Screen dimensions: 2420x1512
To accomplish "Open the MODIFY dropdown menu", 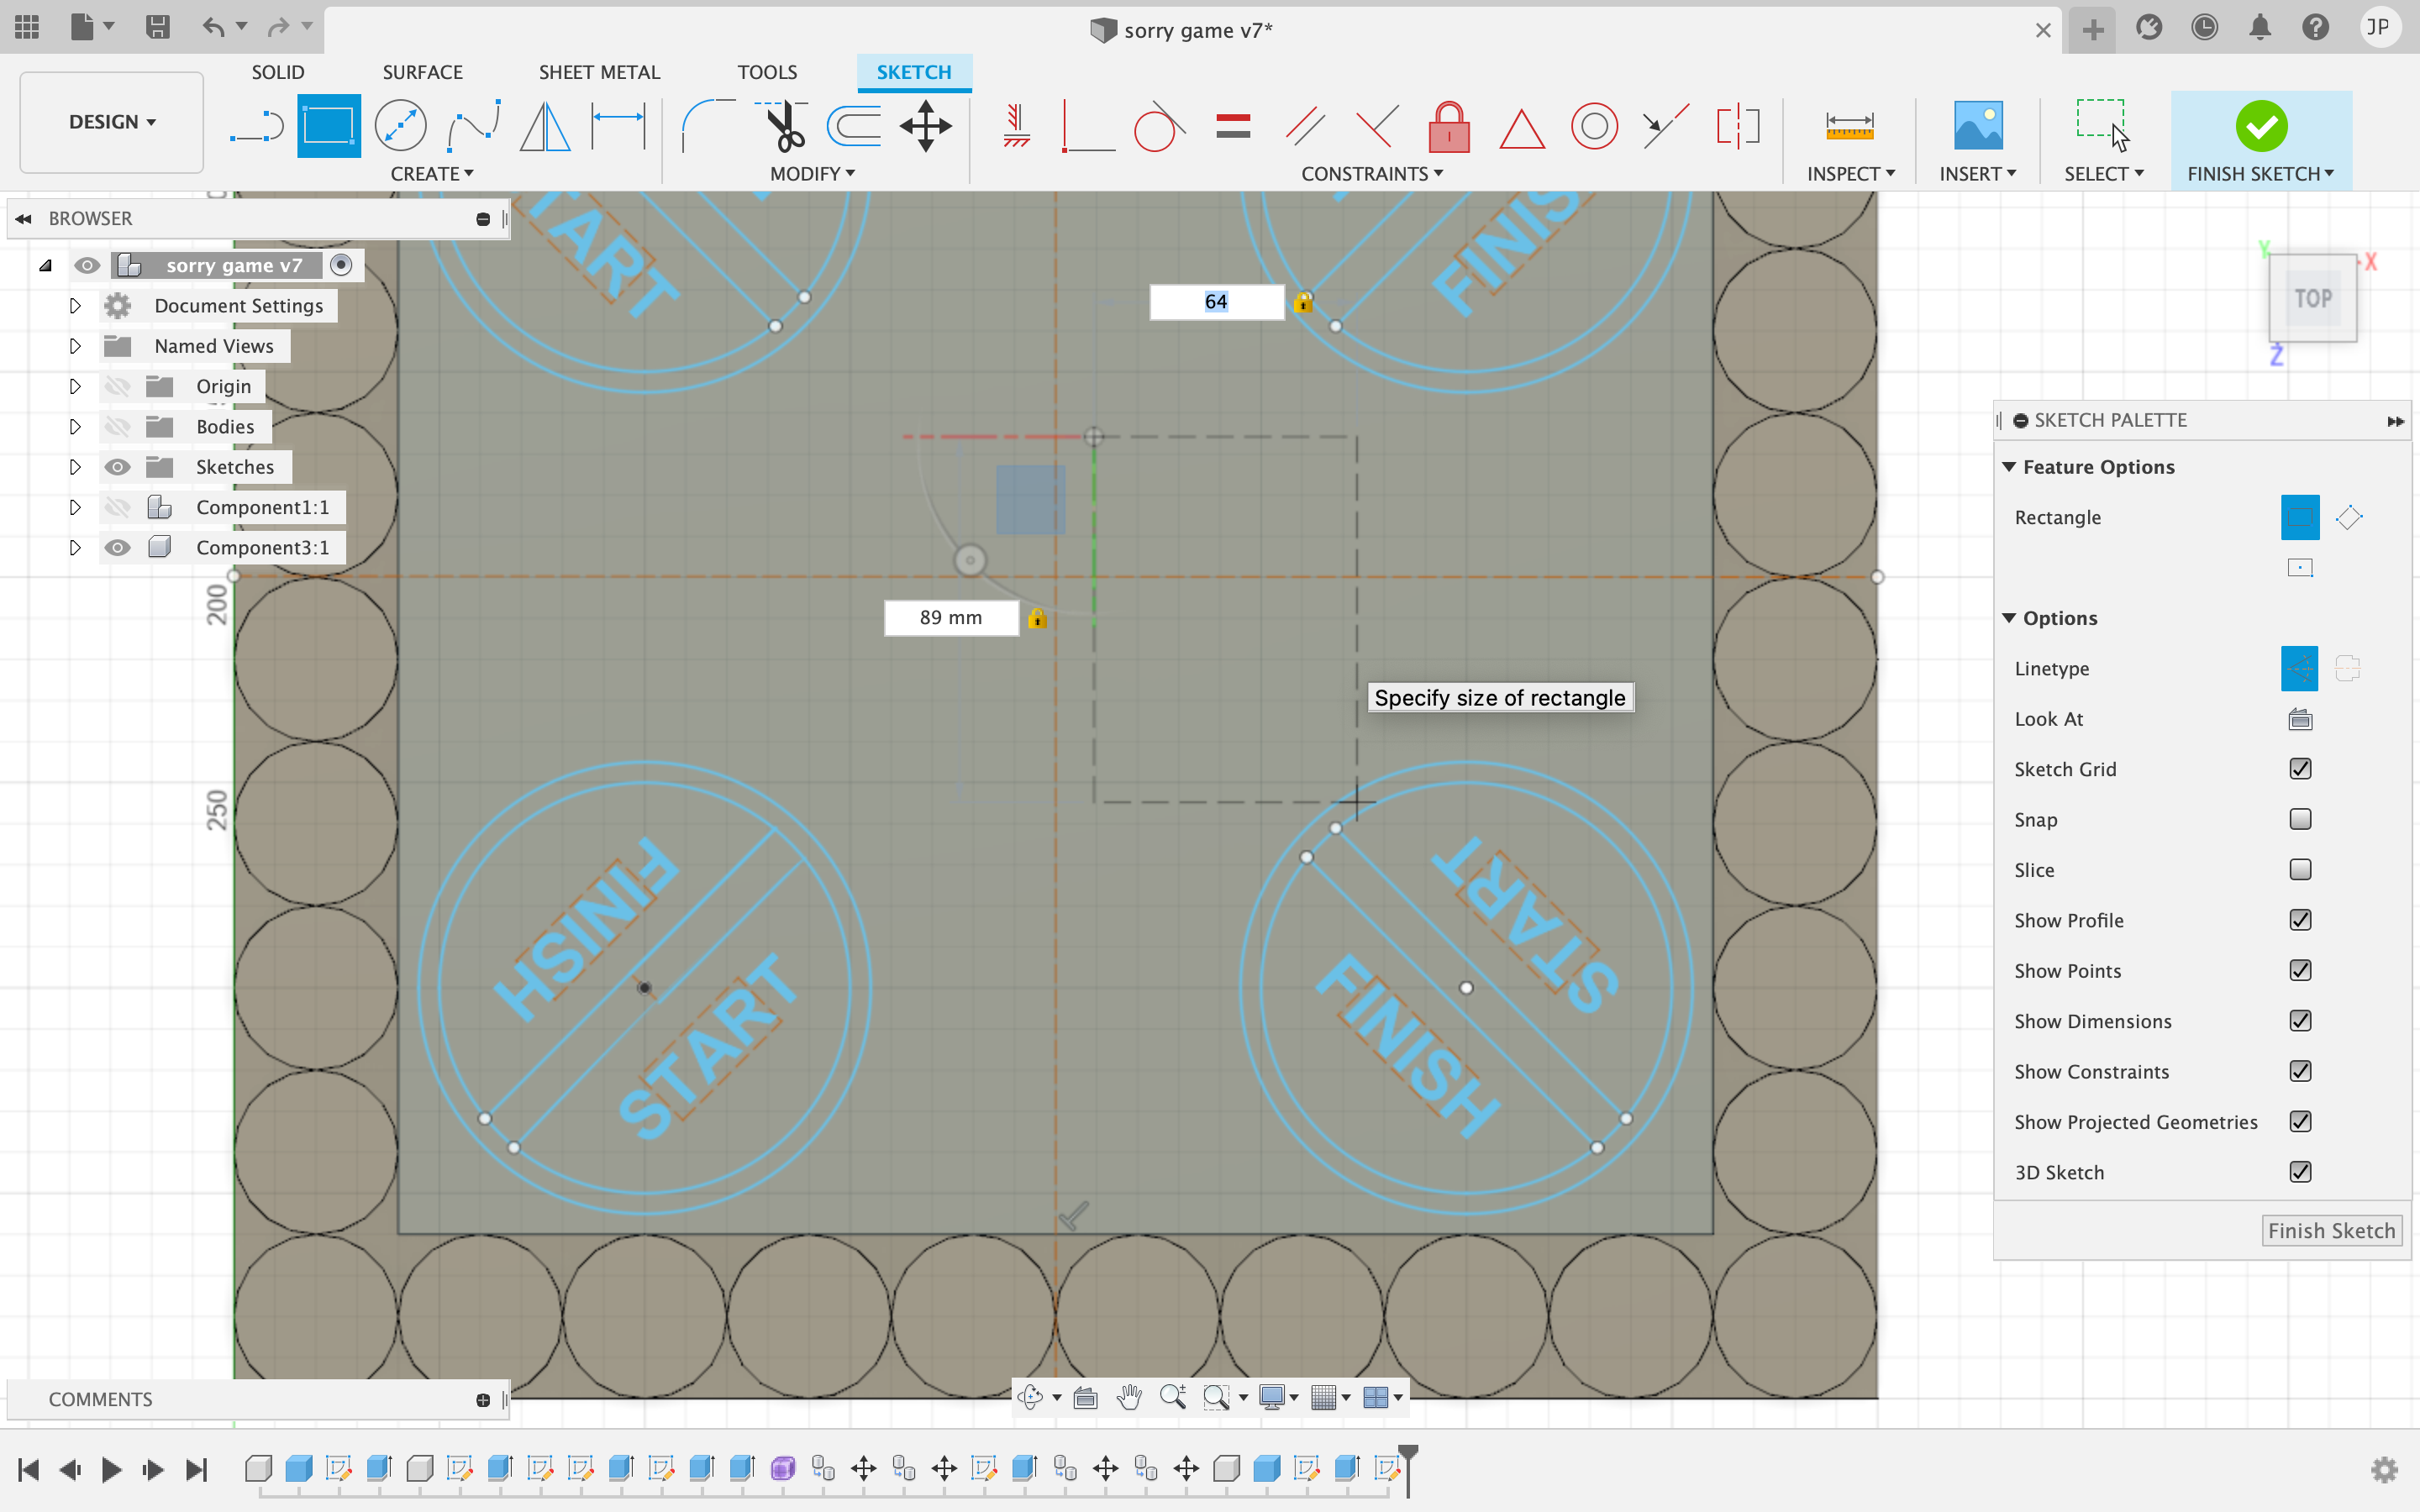I will point(812,174).
